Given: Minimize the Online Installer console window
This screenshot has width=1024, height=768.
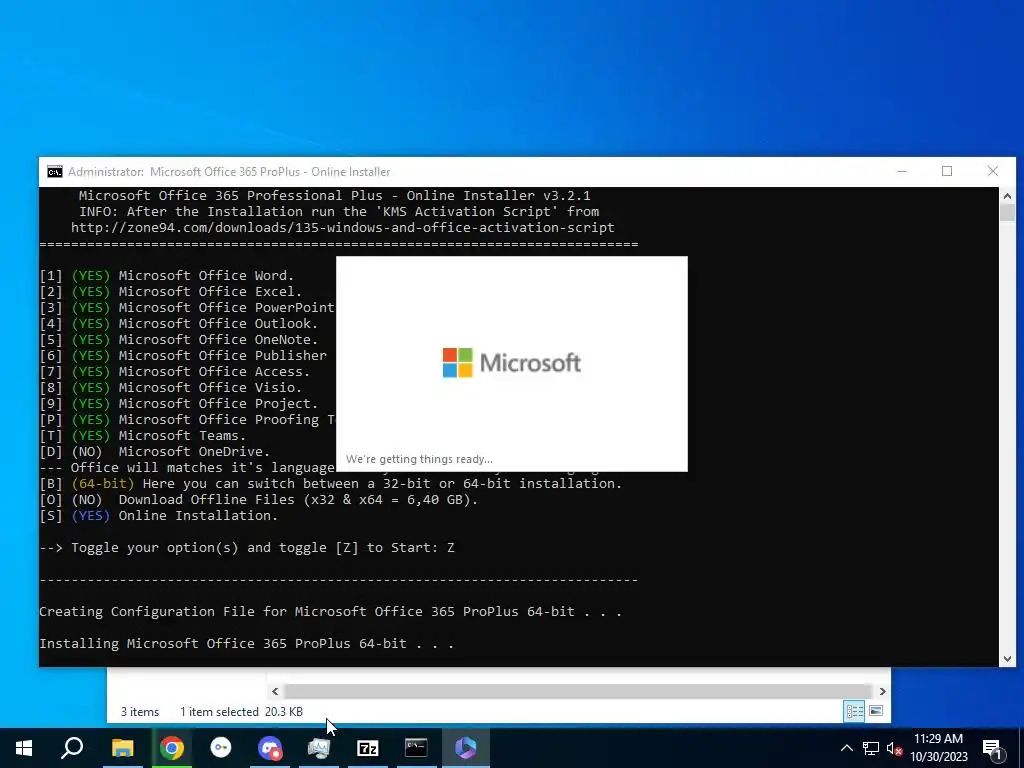Looking at the screenshot, I should click(x=902, y=171).
